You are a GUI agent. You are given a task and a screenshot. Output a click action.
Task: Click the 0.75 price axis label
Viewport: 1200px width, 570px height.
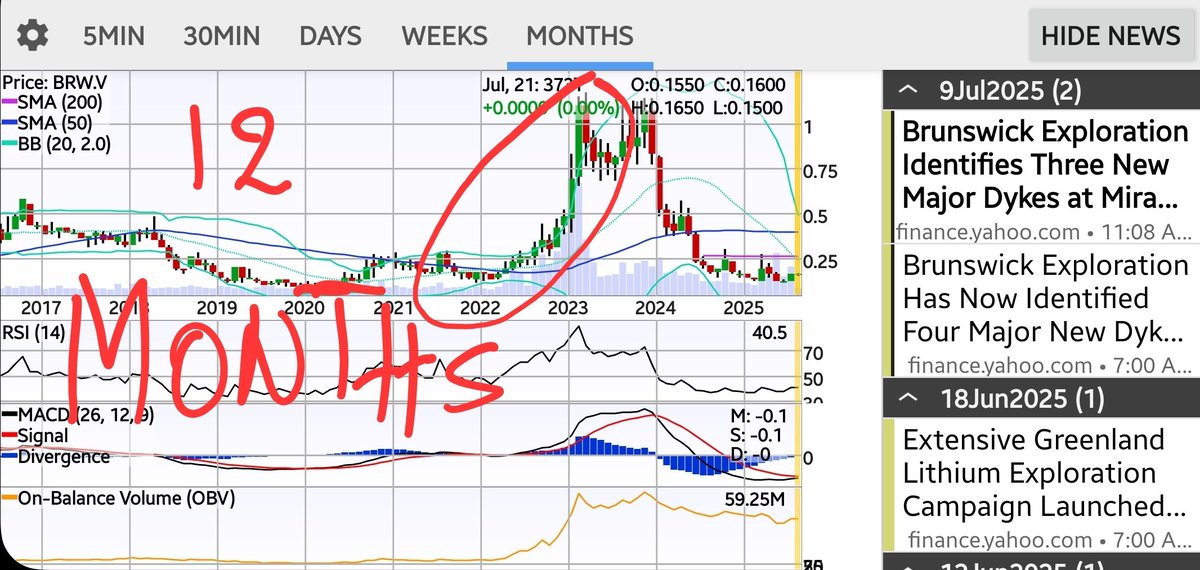point(821,172)
